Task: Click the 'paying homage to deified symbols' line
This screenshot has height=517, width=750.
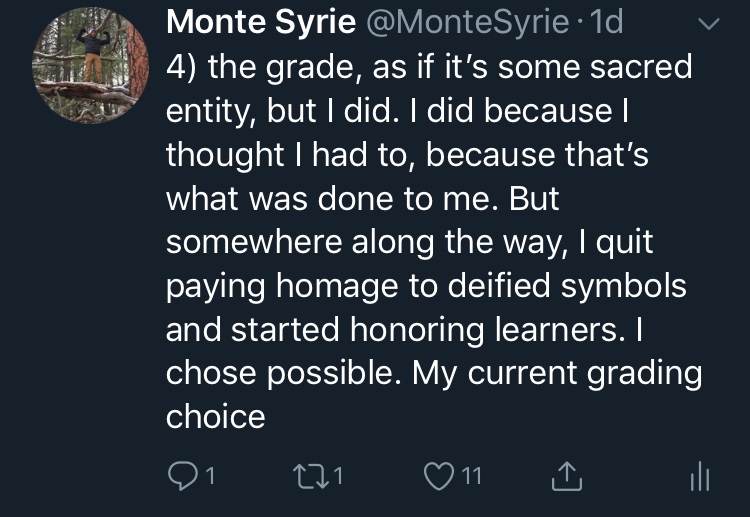Action: point(425,286)
